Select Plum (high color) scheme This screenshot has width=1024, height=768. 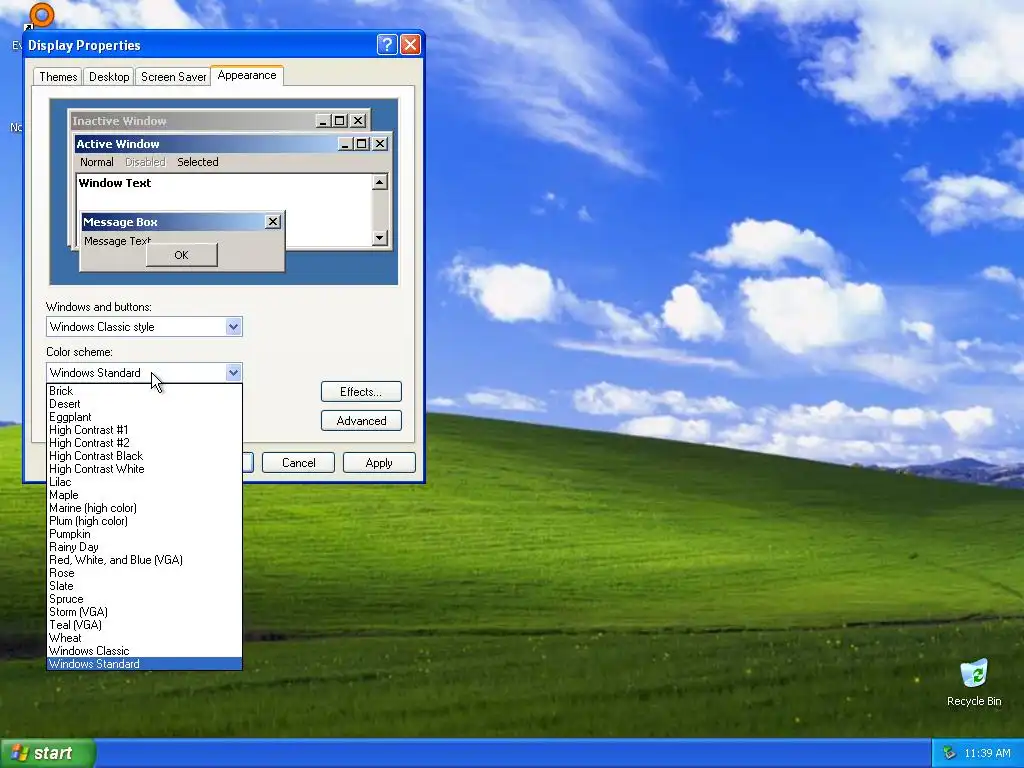144,521
